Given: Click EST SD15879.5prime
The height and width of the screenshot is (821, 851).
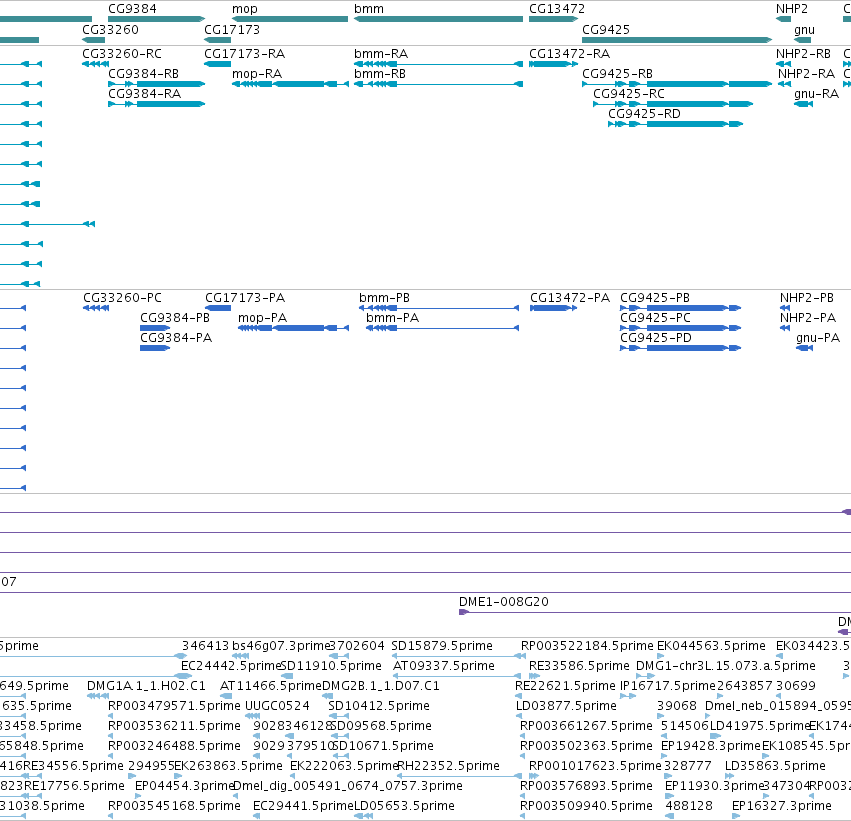Looking at the screenshot, I should [442, 646].
